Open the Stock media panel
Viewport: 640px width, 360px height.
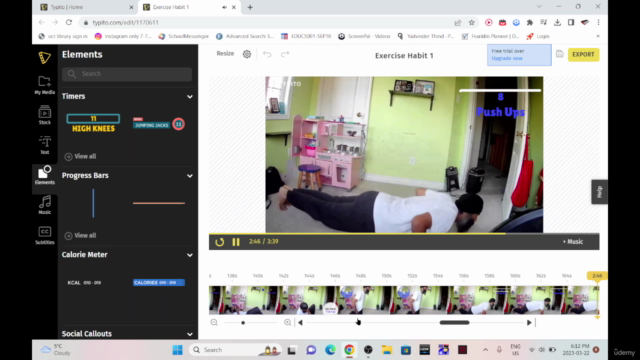[44, 115]
